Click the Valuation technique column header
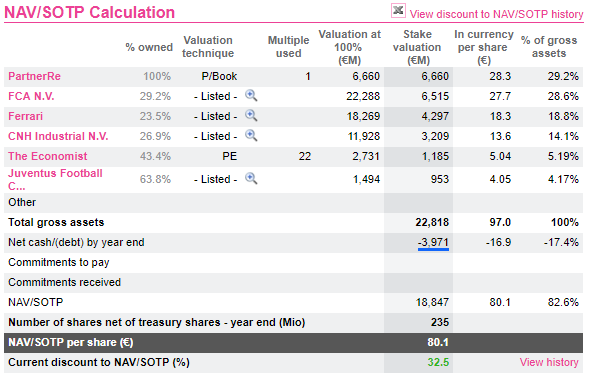Viewport: 601px width, 379px height. [208, 47]
